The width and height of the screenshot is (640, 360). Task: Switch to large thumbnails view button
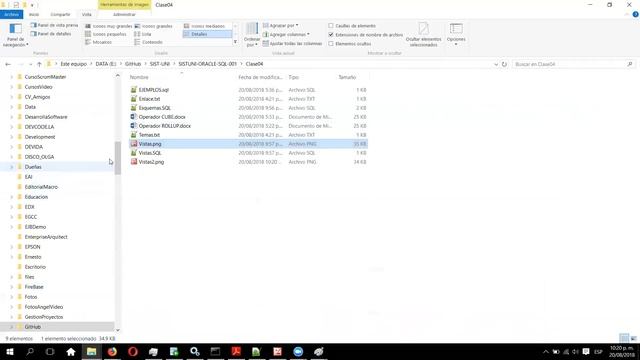tap(633, 338)
